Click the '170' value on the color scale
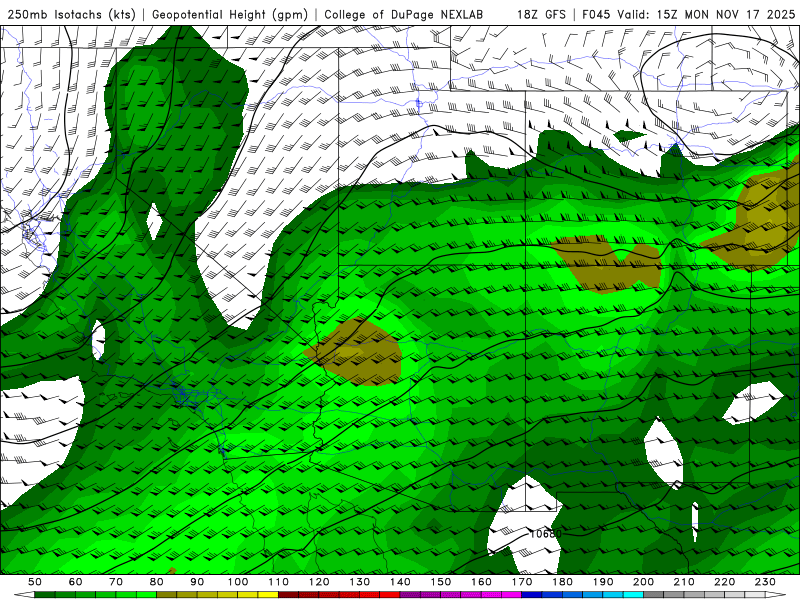Screen dimensions: 800x600 coord(522,582)
